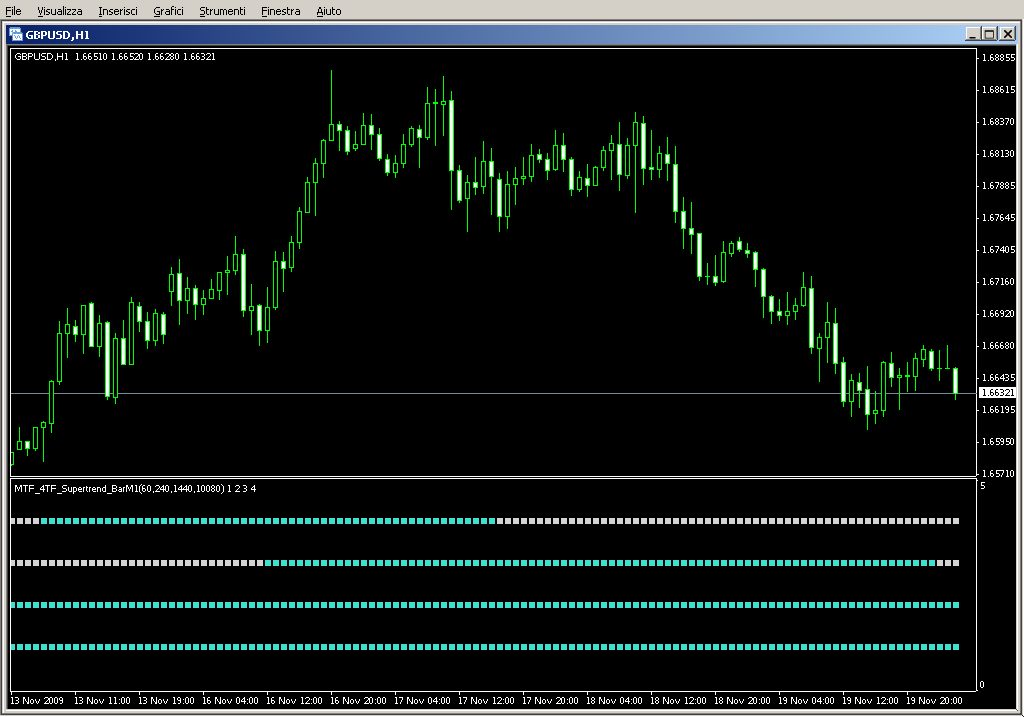Open the Strumenti menu
This screenshot has height=717, width=1024.
(x=222, y=11)
